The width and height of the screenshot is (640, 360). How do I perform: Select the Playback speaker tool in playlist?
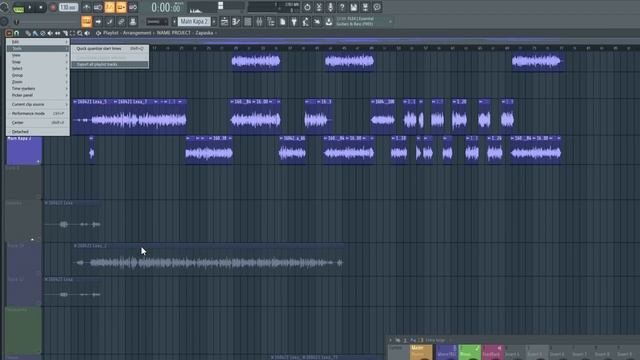87,33
